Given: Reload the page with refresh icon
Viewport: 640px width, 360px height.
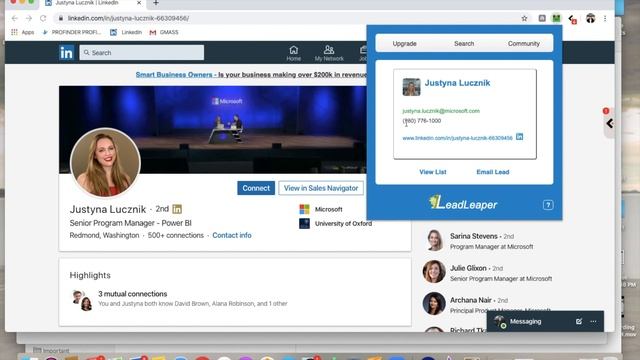Looking at the screenshot, I should pos(43,18).
